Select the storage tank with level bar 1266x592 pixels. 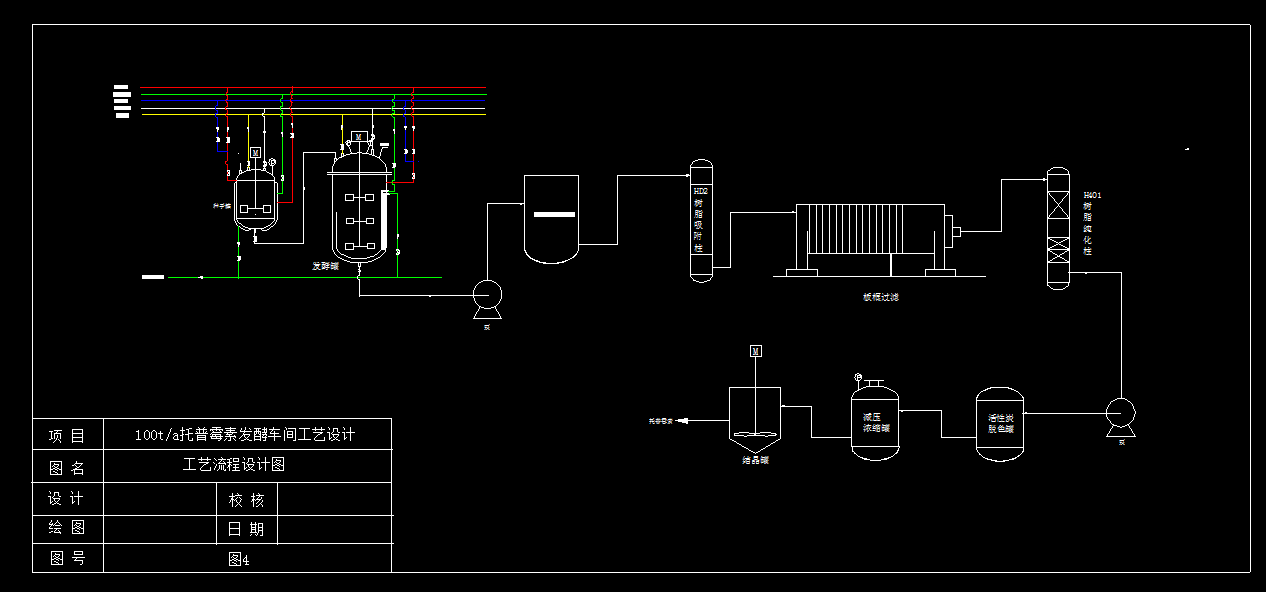[x=551, y=219]
